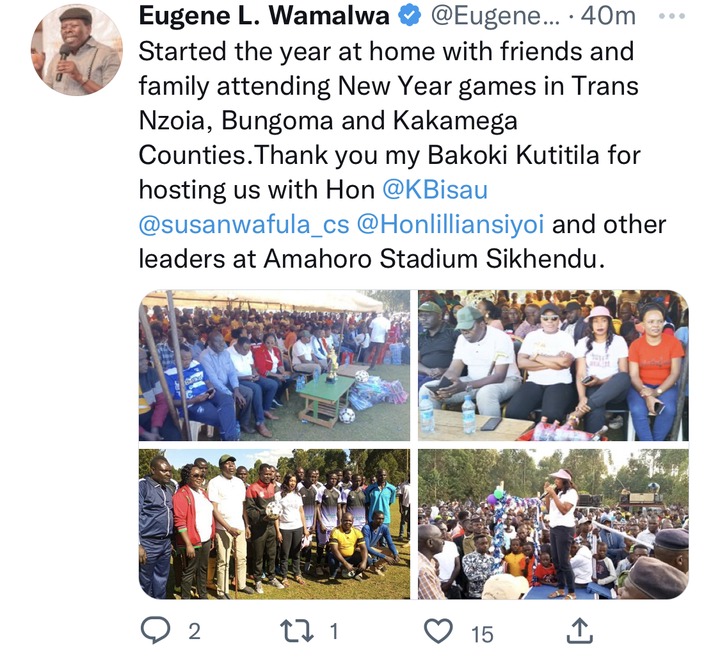Open the @Honlilliansiyoi mention link
The image size is (720, 657).
[x=450, y=225]
